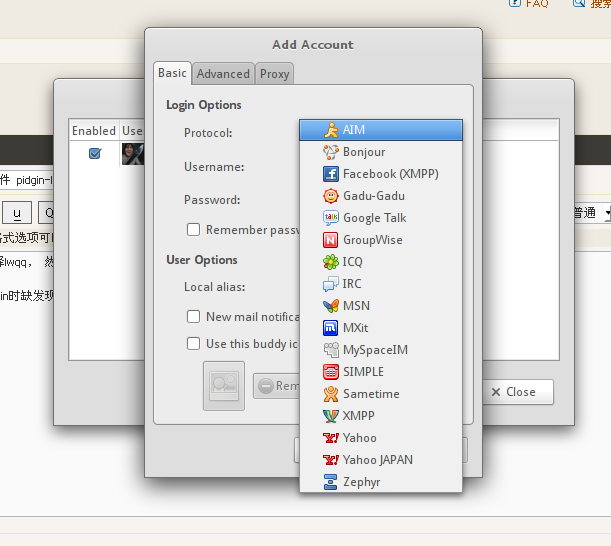Check Use this buddy icon option
This screenshot has width=611, height=546.
[193, 344]
